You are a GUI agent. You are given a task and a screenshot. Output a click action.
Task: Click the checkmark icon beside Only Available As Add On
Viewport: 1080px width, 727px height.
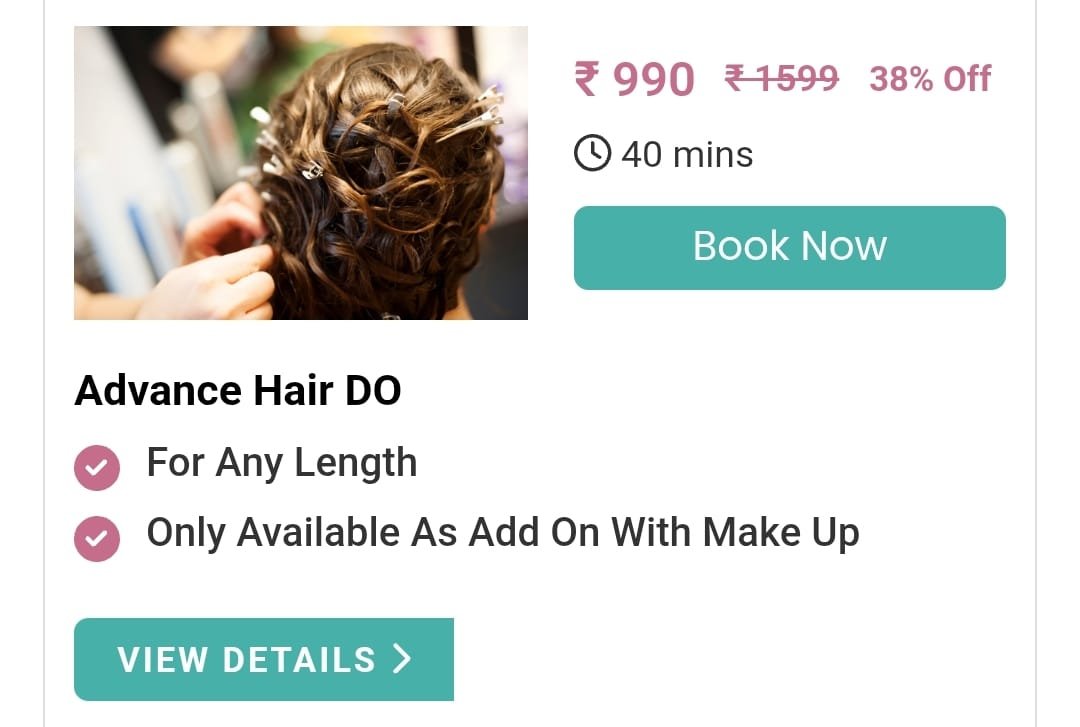pos(97,538)
